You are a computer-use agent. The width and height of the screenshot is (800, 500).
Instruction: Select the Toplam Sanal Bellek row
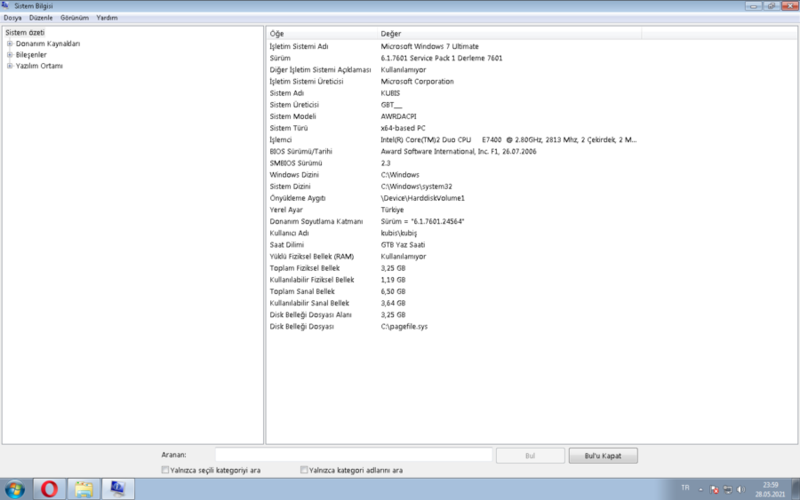pyautogui.click(x=302, y=292)
